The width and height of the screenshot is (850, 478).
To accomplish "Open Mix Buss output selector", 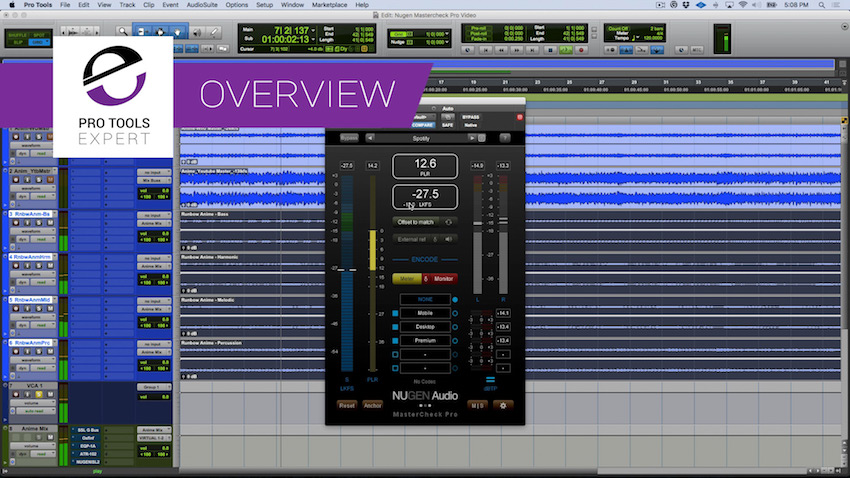I will (153, 180).
